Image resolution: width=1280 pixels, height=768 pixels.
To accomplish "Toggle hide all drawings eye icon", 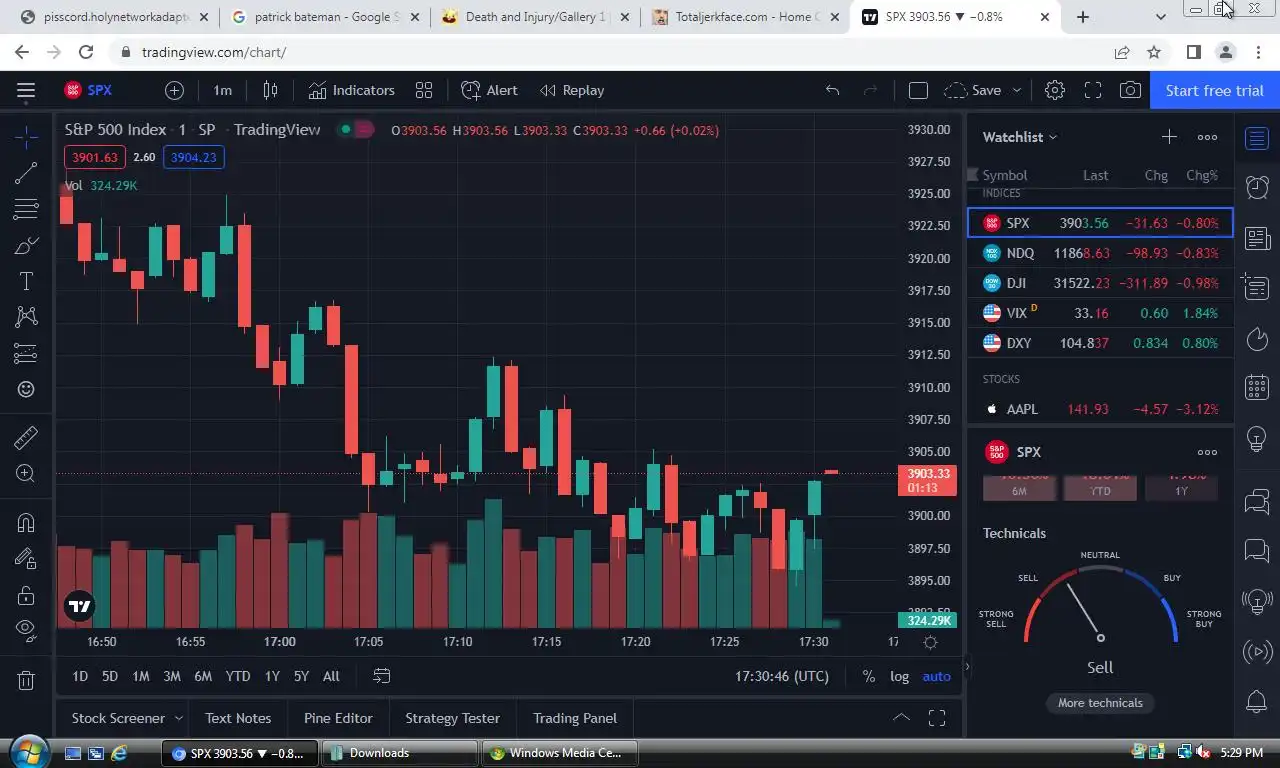I will pyautogui.click(x=26, y=631).
